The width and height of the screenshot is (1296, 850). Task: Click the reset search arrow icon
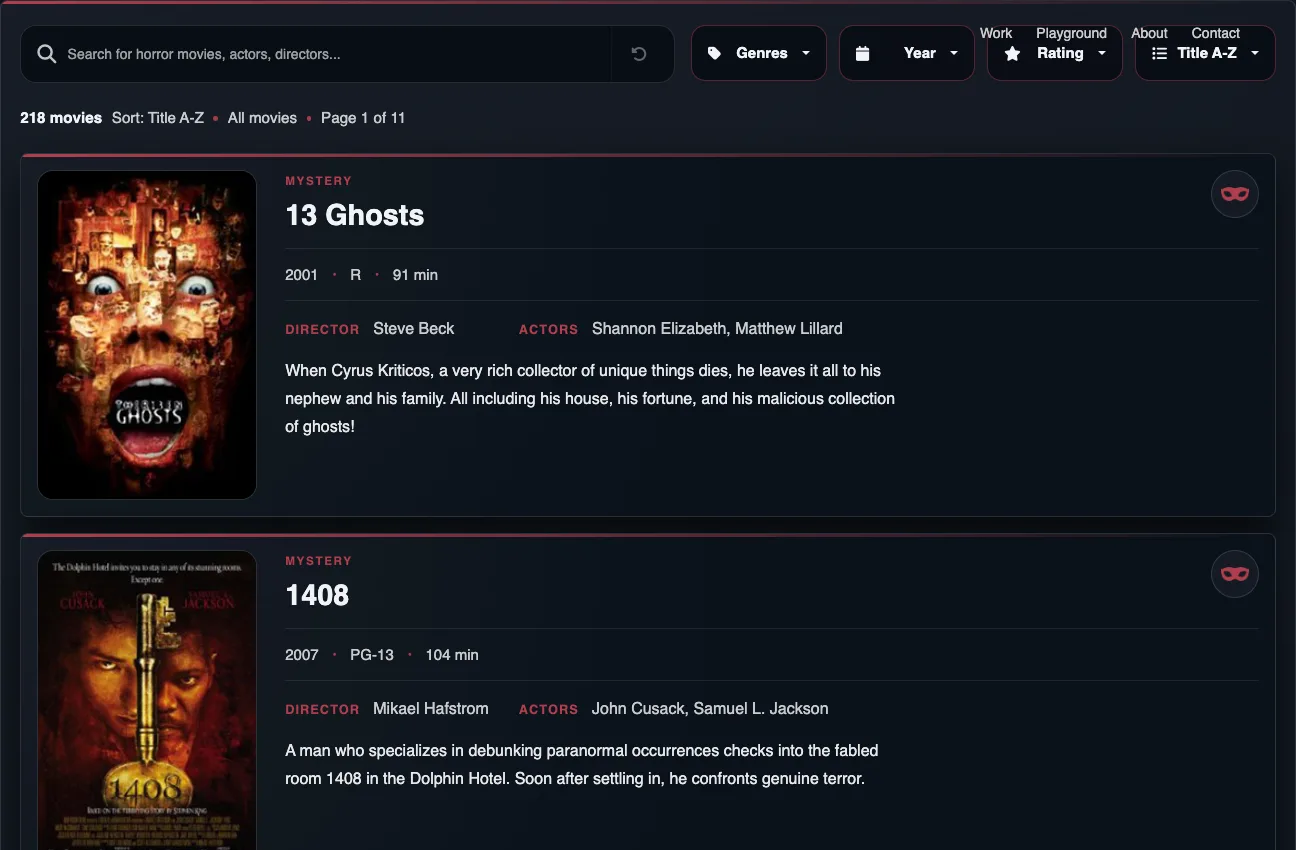pyautogui.click(x=639, y=54)
